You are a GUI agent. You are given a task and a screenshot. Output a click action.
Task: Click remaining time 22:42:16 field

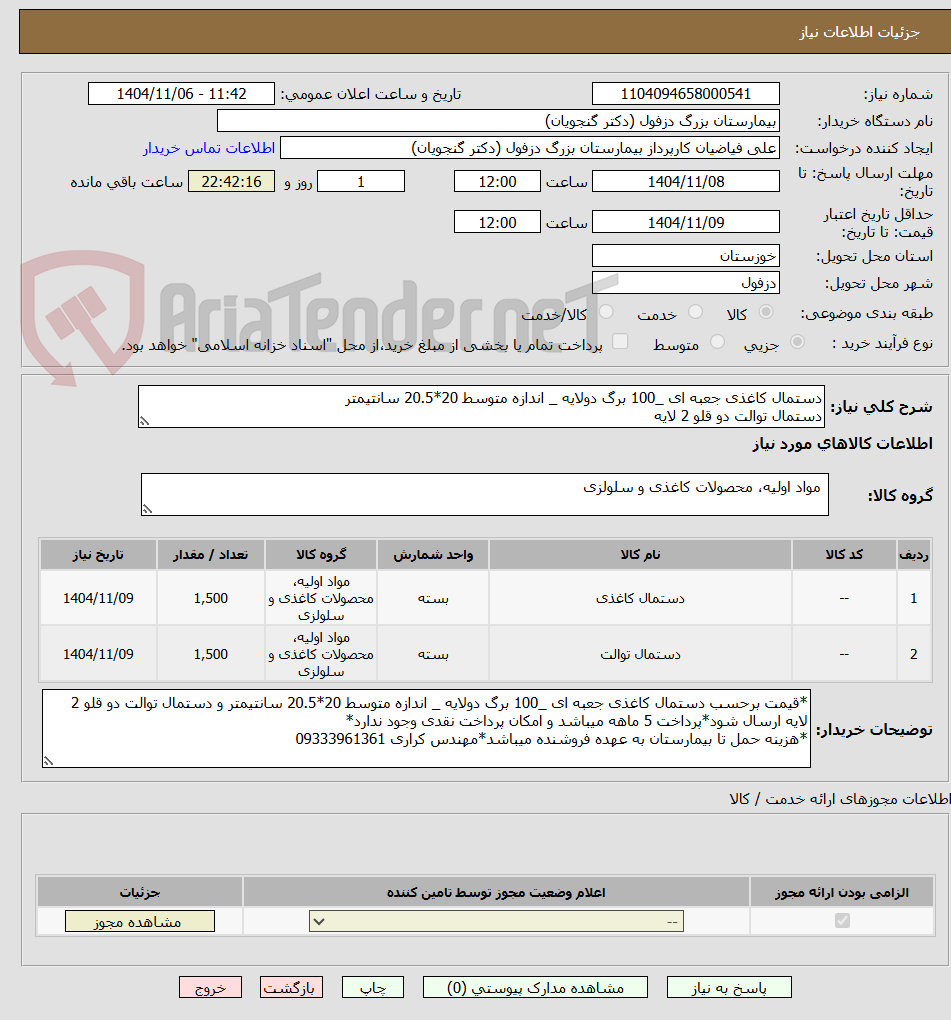click(x=232, y=181)
